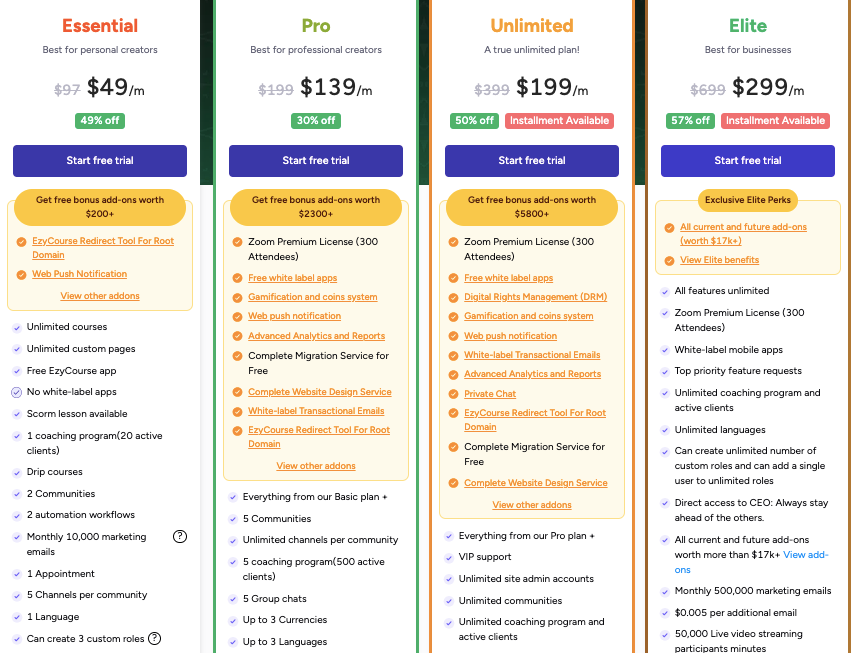The width and height of the screenshot is (851, 653).
Task: Open Digital Rights Management (DRM) link
Action: tap(535, 297)
